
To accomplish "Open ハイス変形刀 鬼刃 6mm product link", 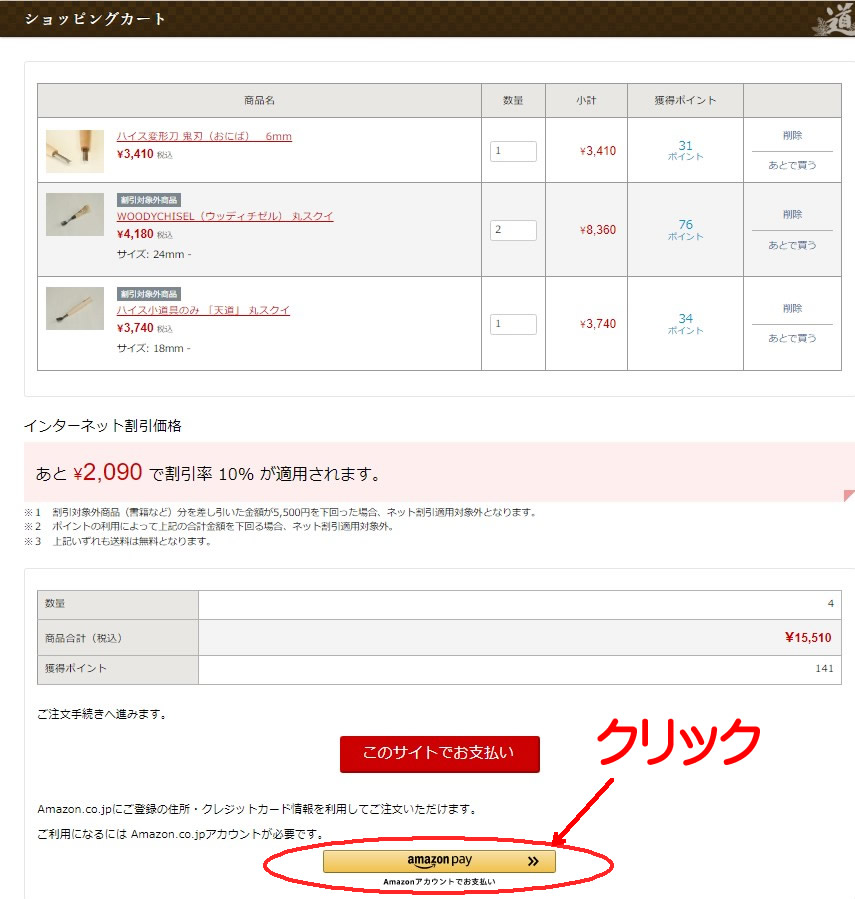I will 204,136.
